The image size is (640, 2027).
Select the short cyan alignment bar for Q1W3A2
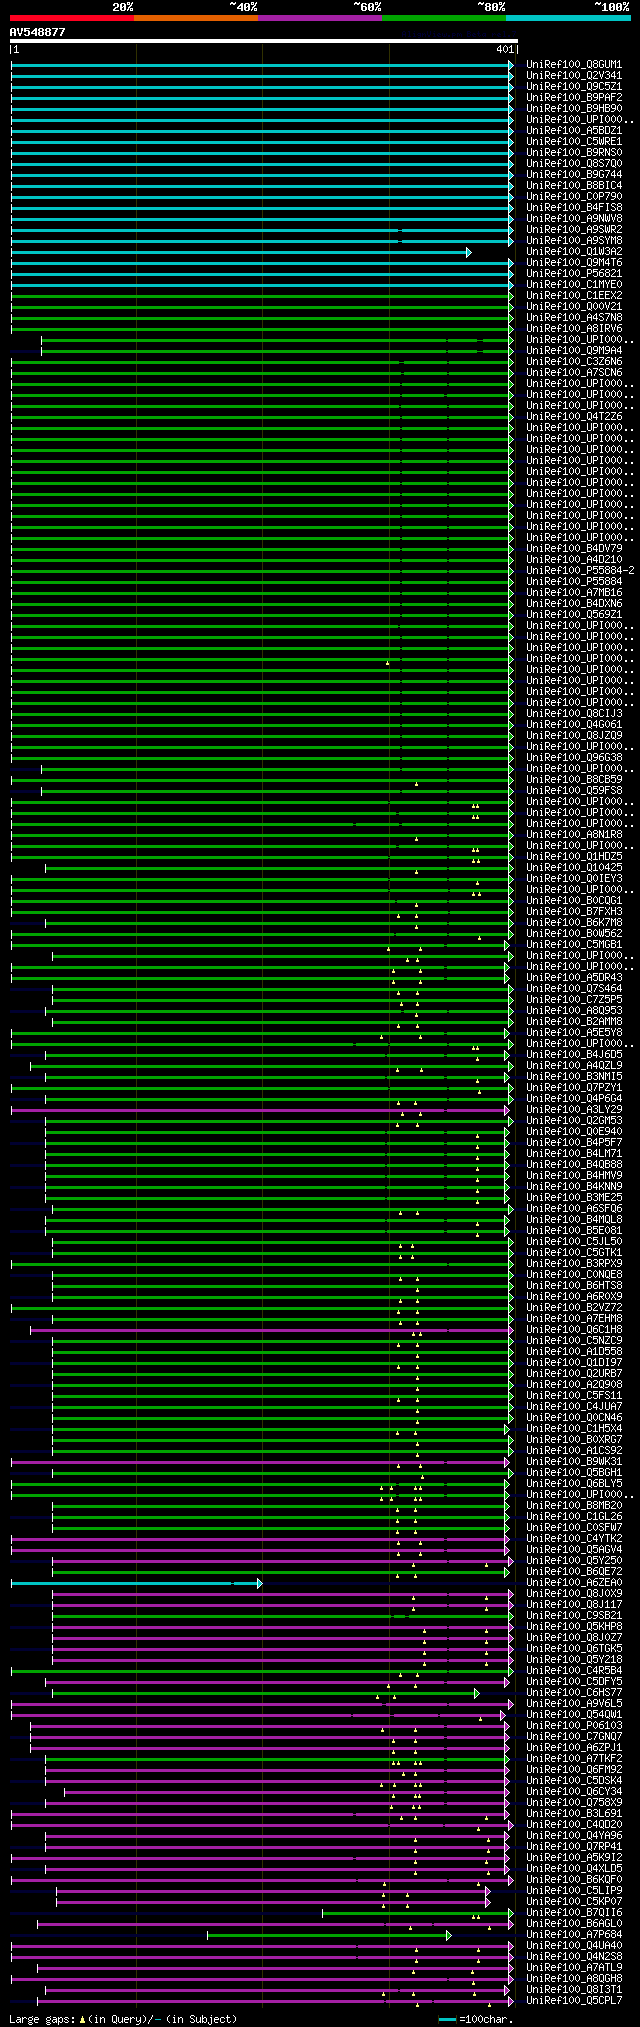[241, 252]
